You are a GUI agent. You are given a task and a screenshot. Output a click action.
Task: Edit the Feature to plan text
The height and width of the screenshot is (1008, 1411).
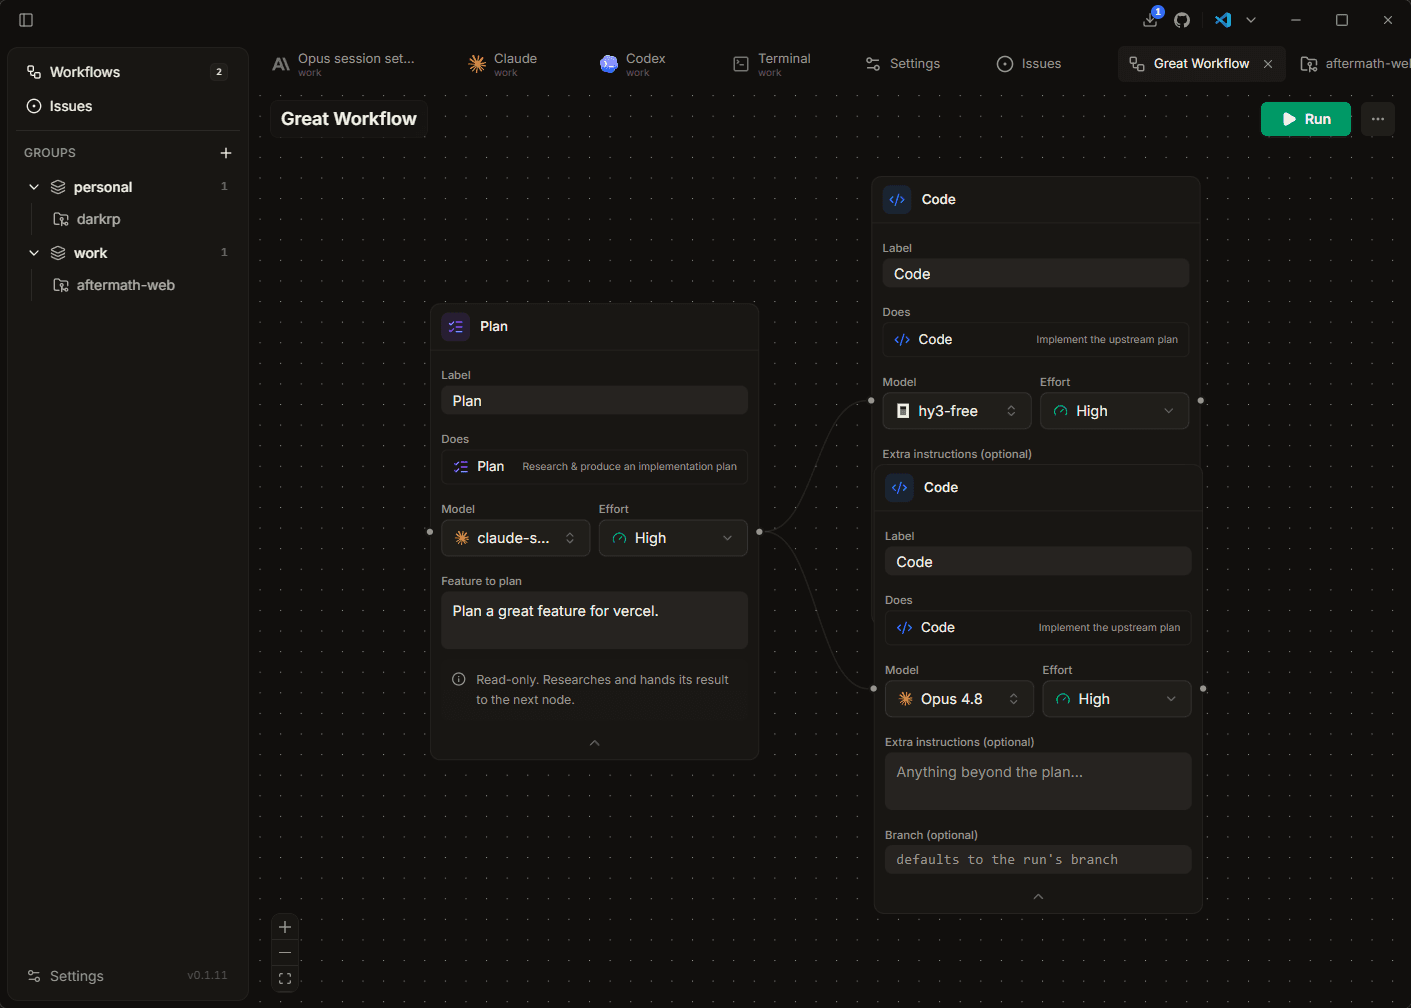[x=594, y=620]
